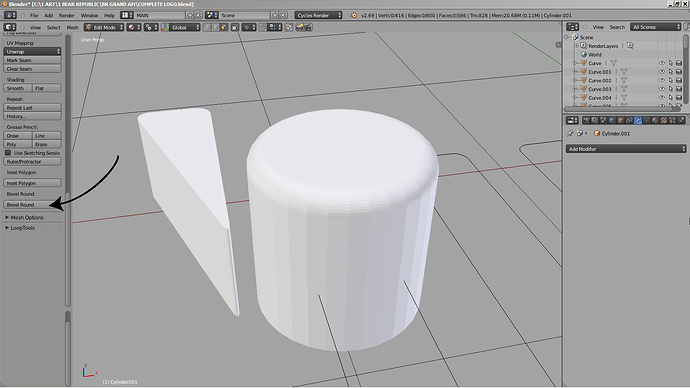Click the Repeat Last button
The height and width of the screenshot is (388, 690).
[33, 108]
